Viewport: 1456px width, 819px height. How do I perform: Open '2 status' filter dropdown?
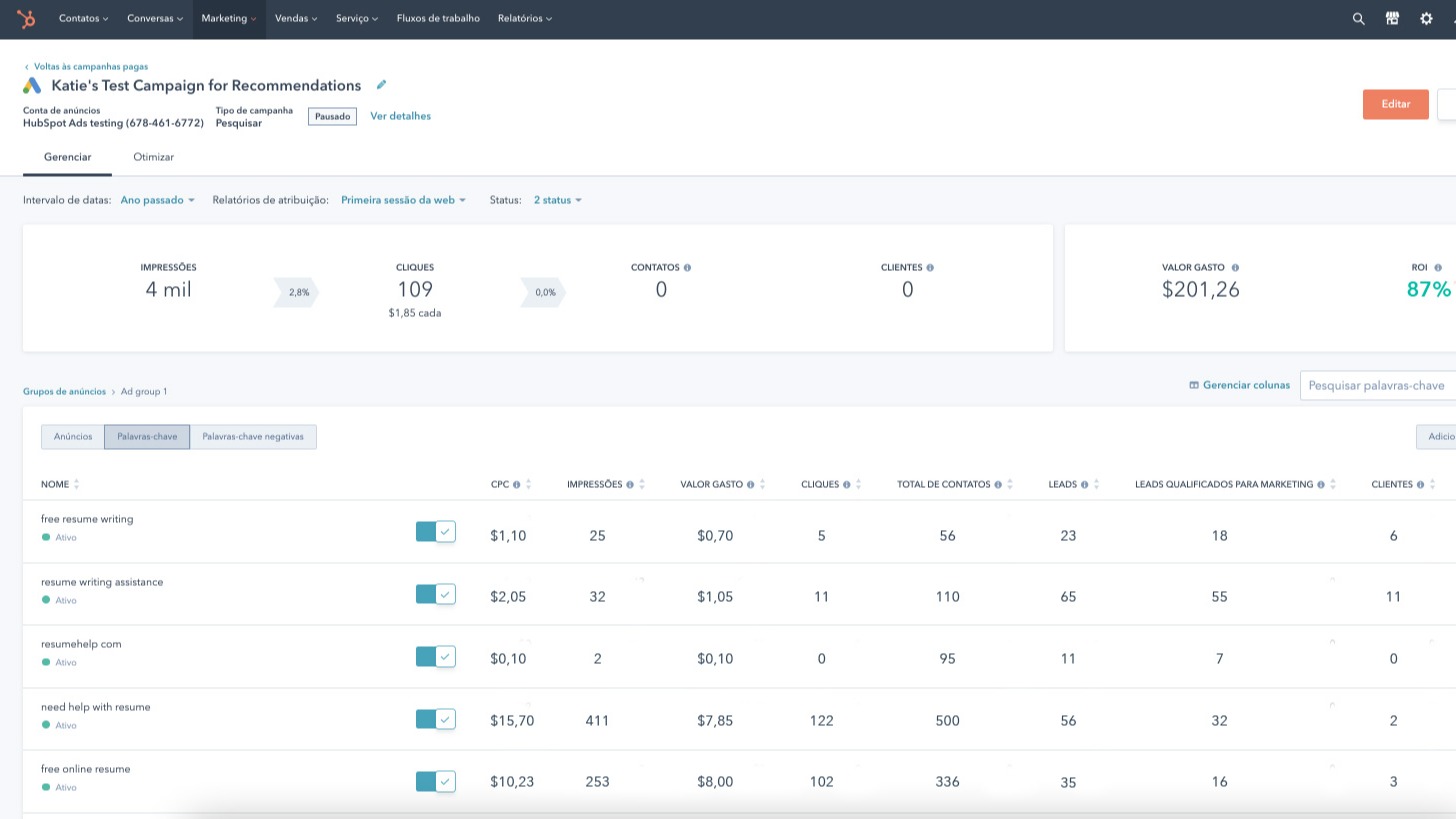558,200
